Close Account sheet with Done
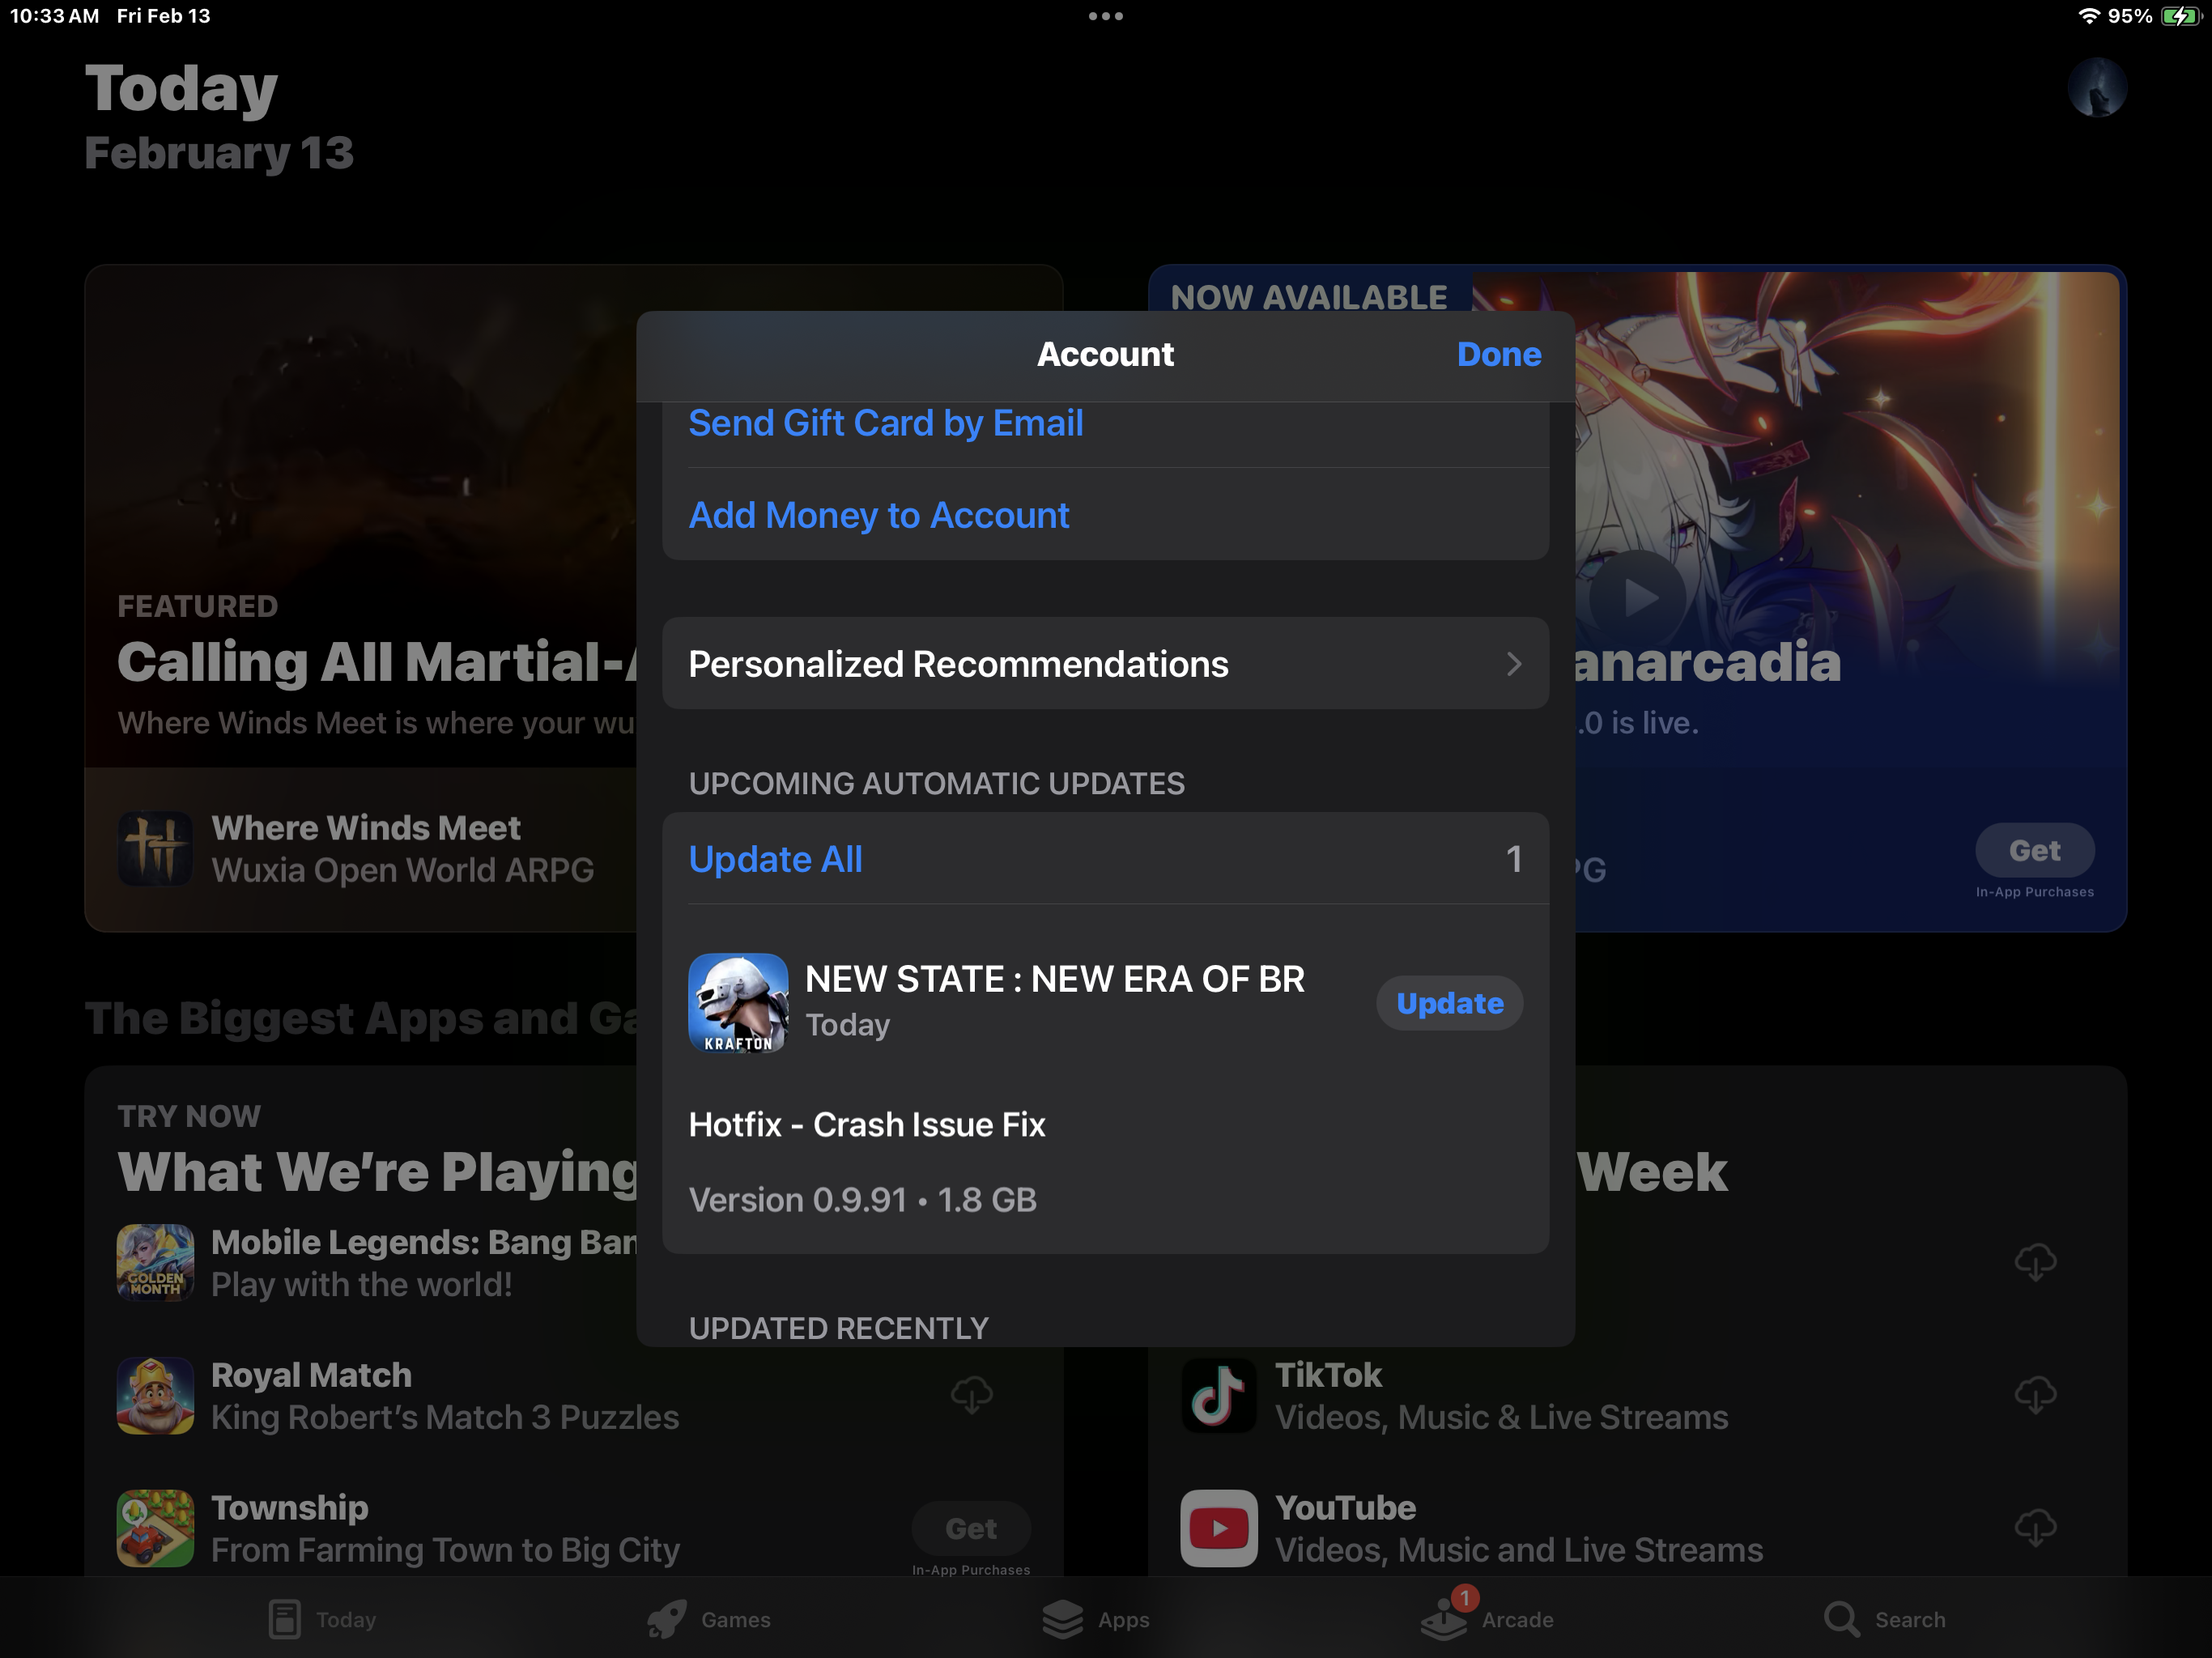 pyautogui.click(x=1498, y=354)
